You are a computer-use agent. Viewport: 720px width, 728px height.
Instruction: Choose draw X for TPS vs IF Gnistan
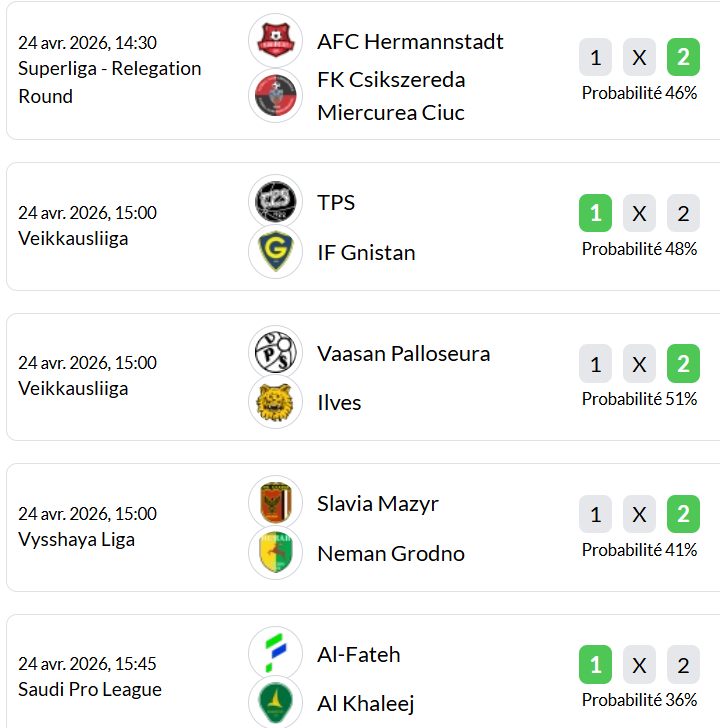coord(639,213)
